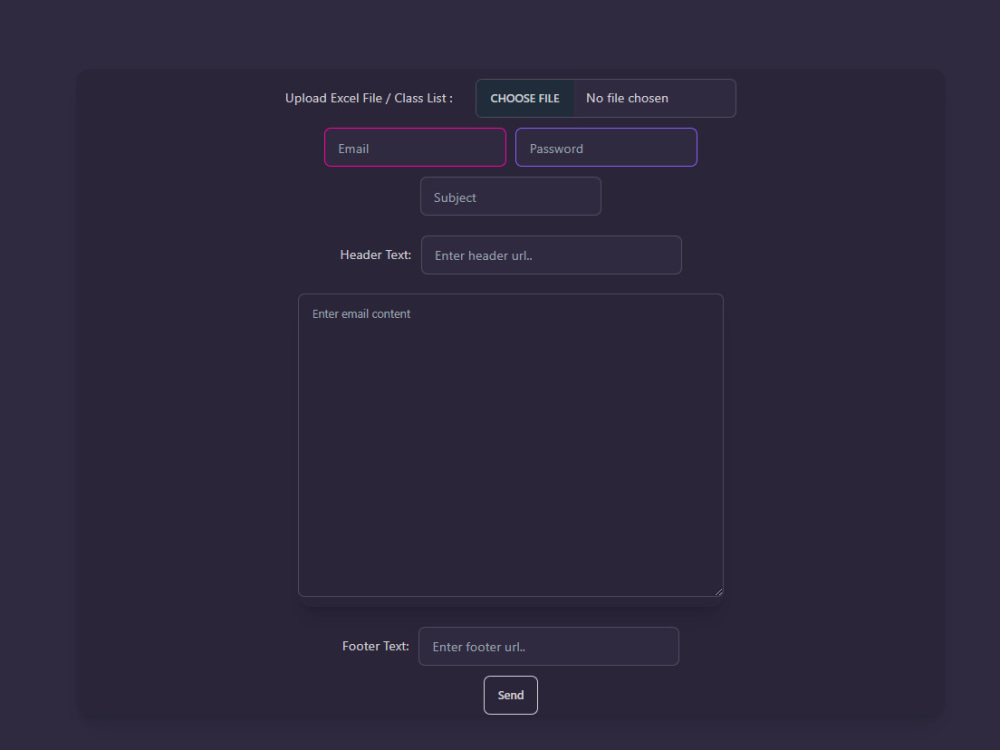The image size is (1000, 750).
Task: Click the 'Header Text:' label
Action: [x=375, y=254]
